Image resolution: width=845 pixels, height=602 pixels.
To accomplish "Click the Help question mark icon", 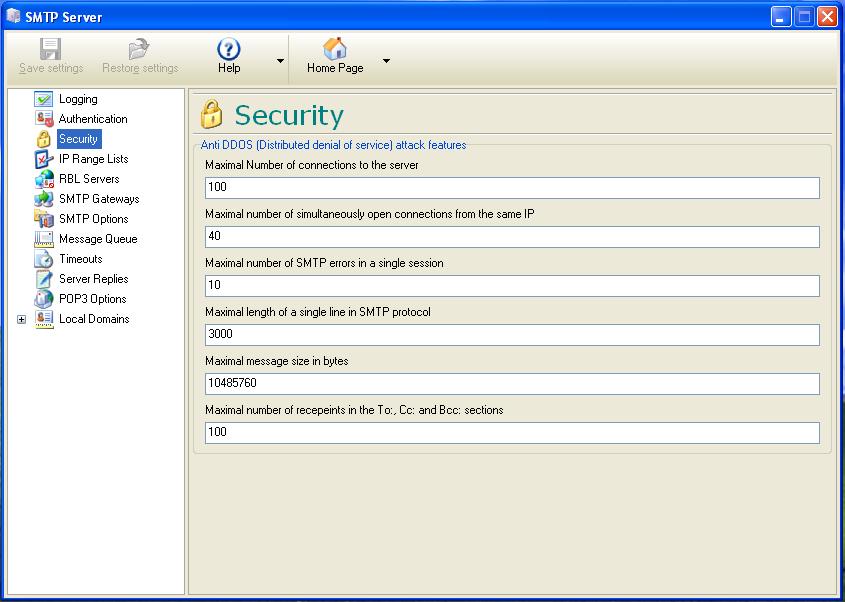I will (228, 49).
